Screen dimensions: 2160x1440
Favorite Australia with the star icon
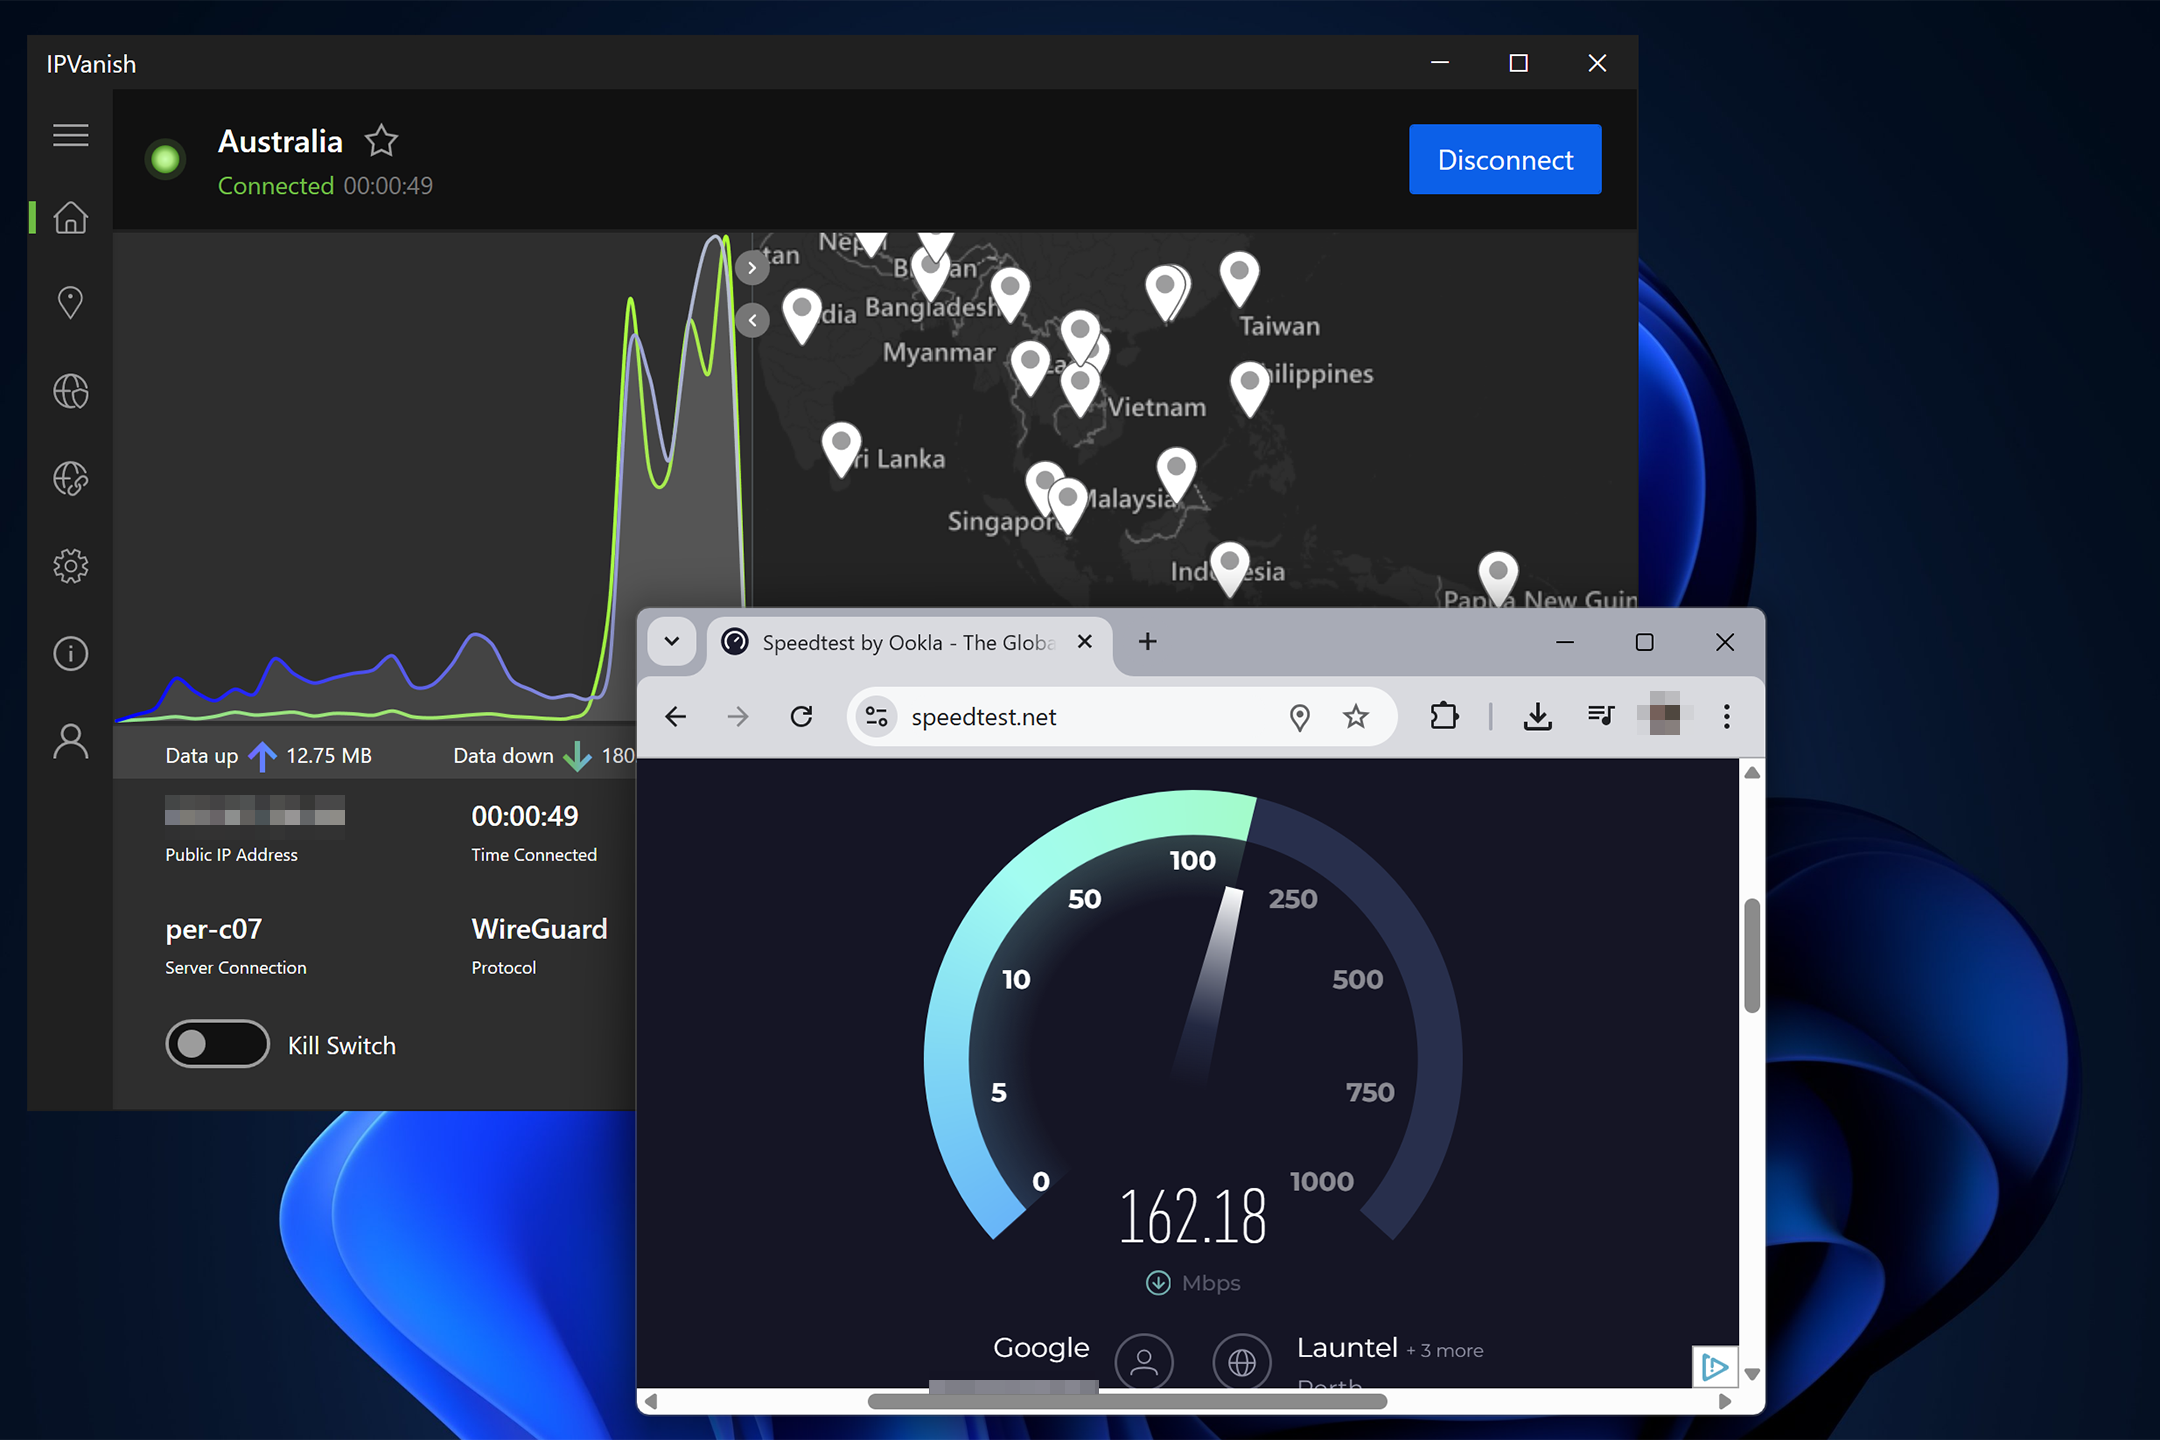[x=381, y=141]
